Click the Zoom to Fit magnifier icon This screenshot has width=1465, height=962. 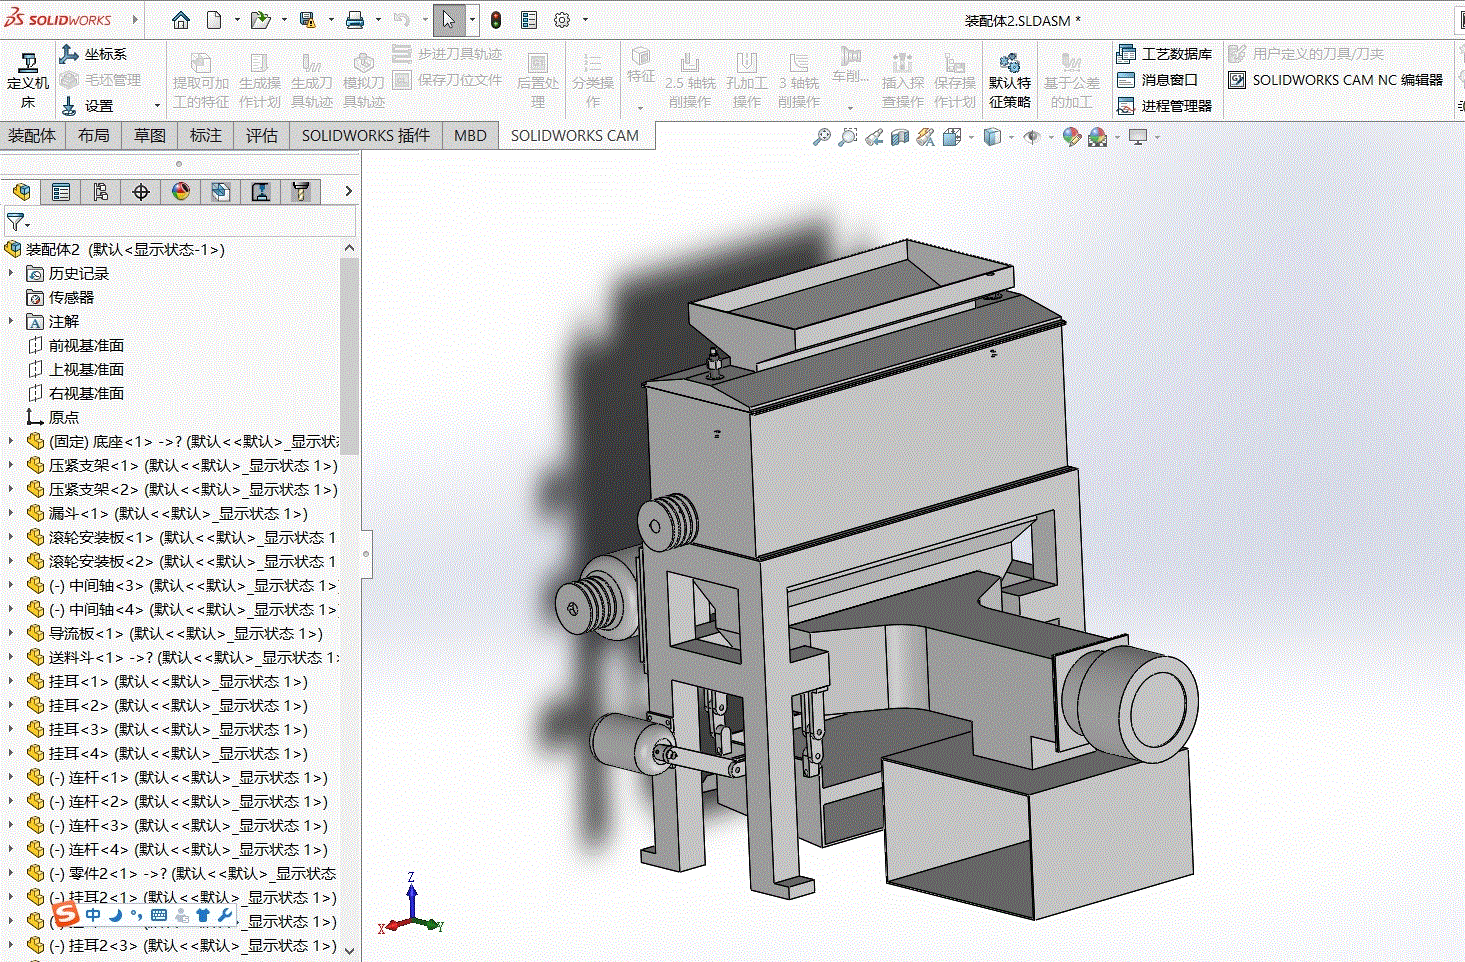click(821, 137)
